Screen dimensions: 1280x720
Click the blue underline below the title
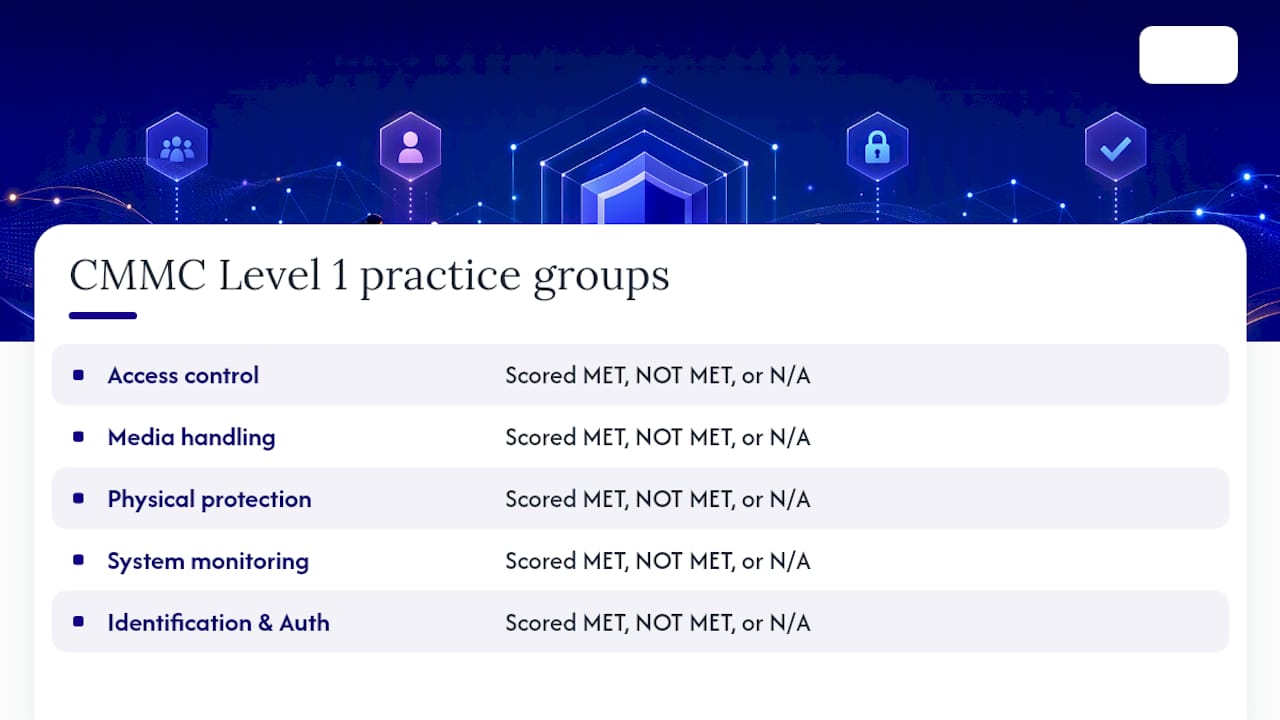point(103,316)
